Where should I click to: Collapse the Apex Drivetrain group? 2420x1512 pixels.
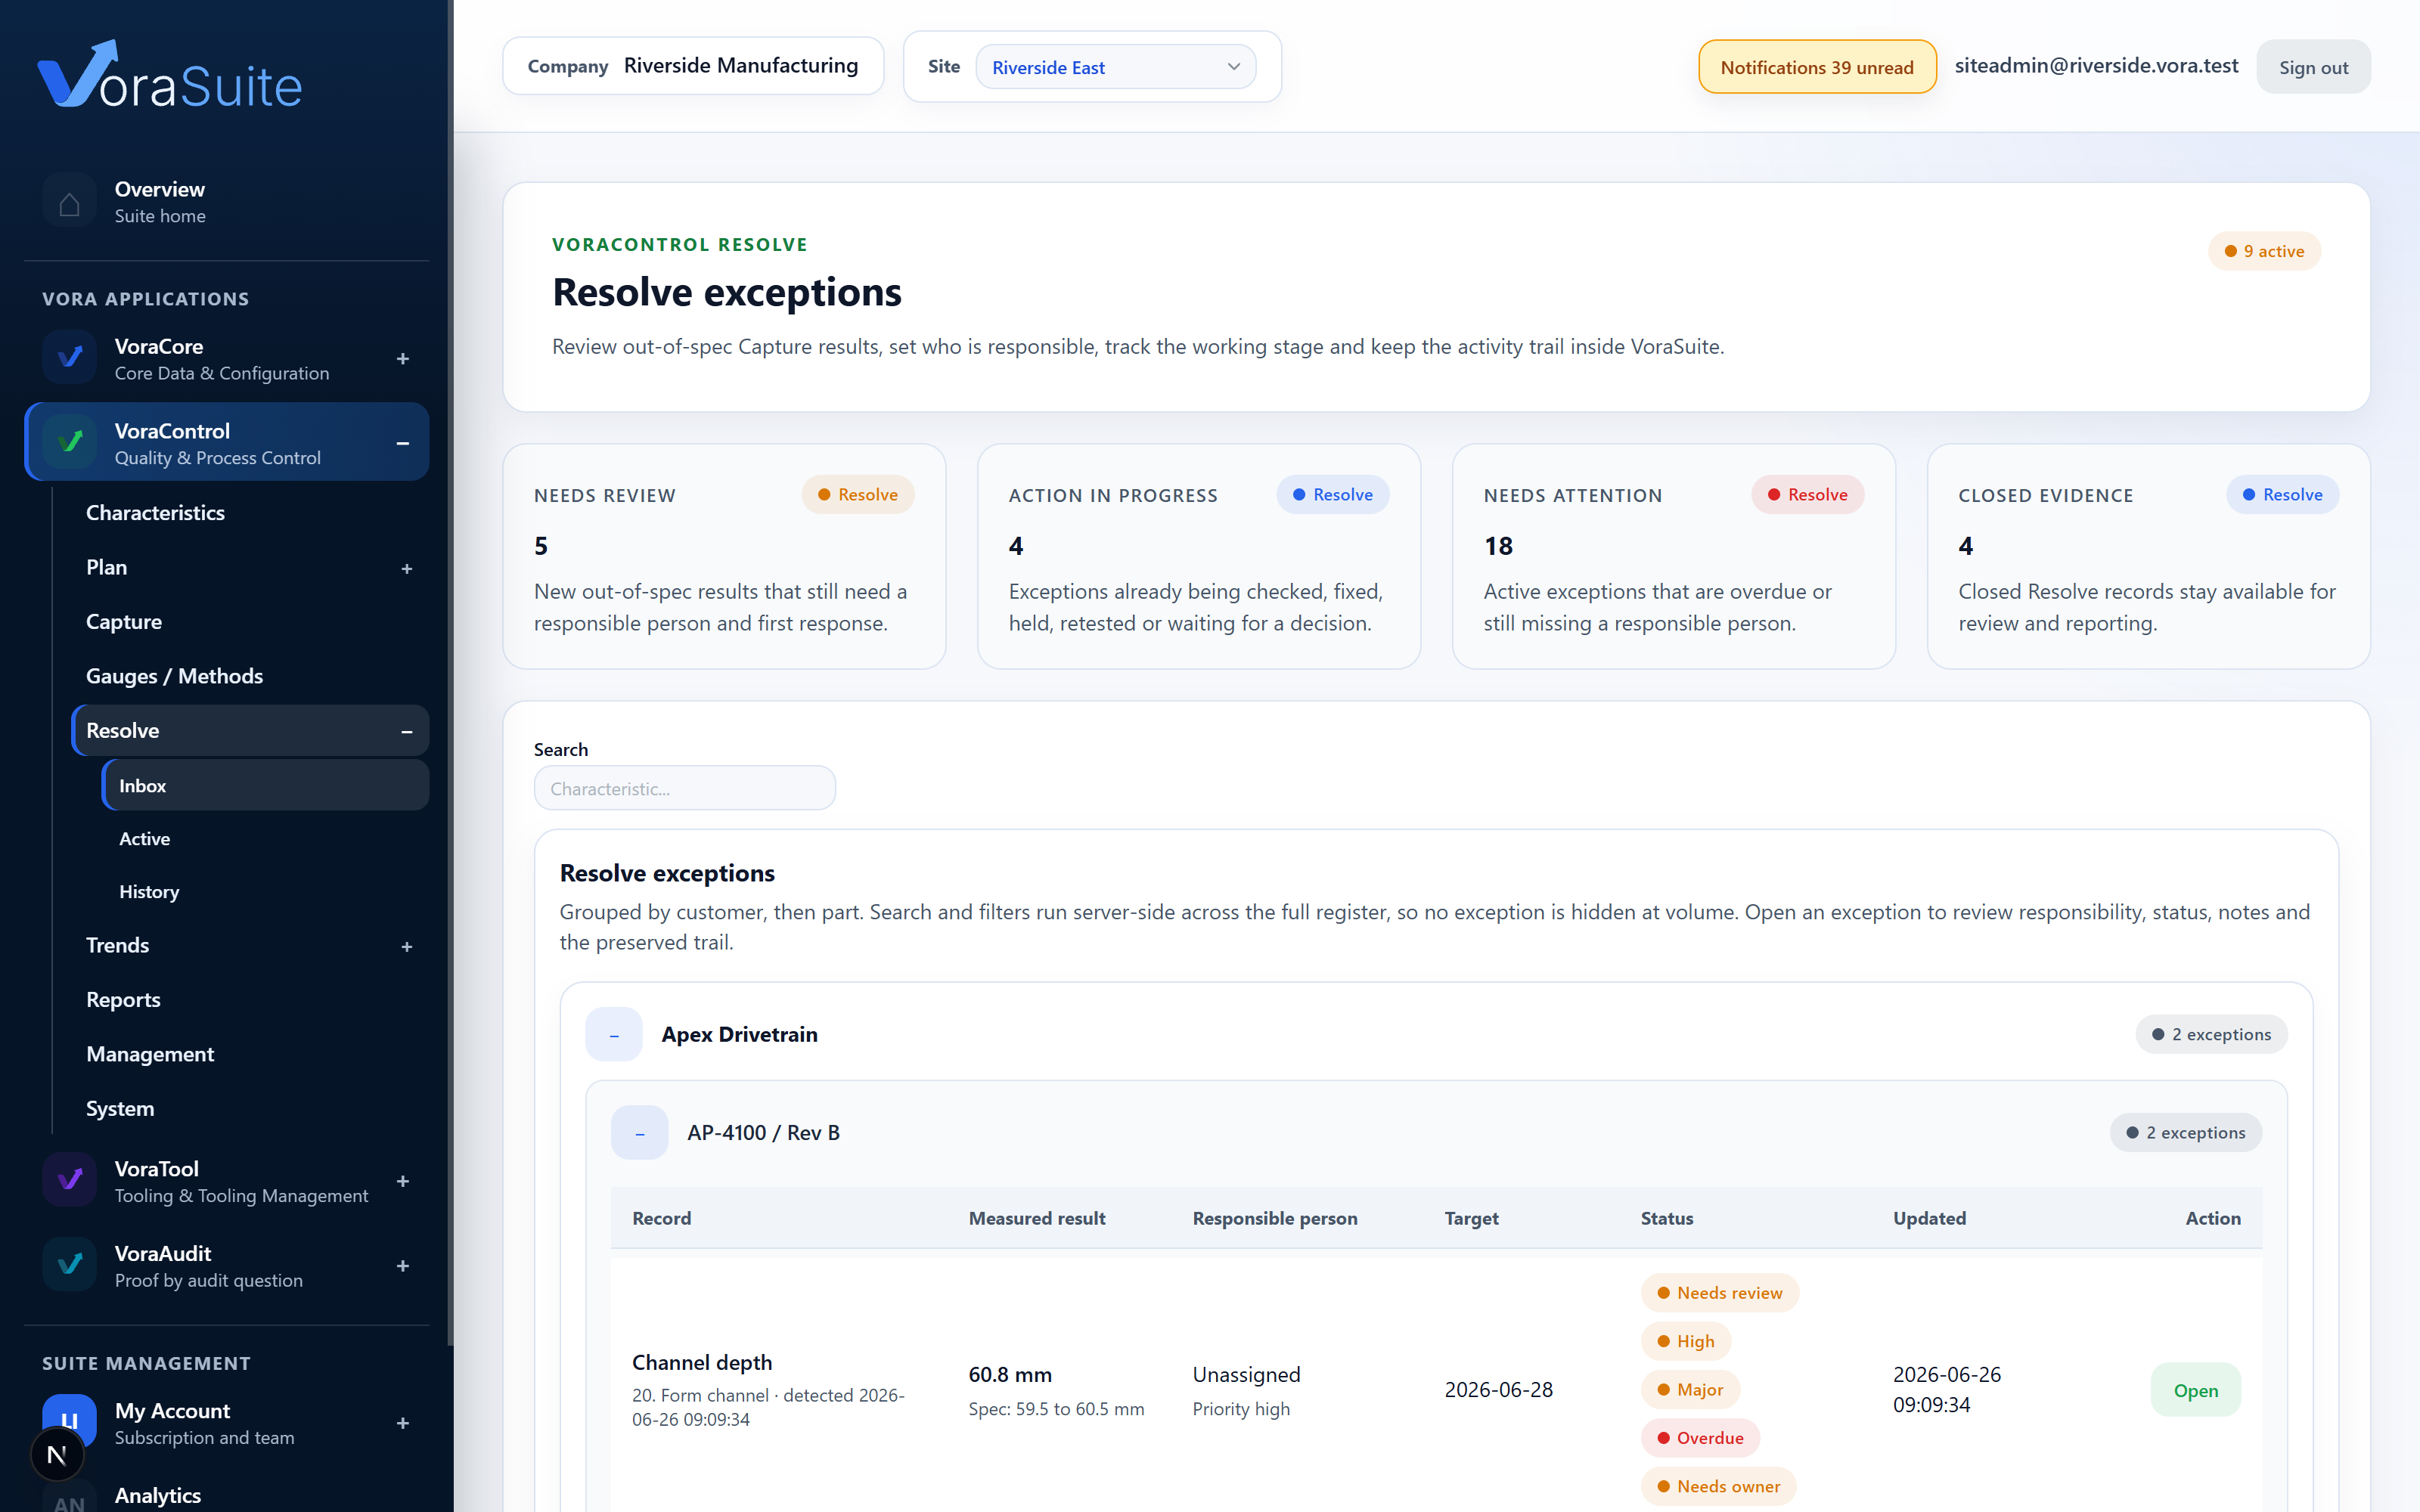click(x=614, y=1034)
